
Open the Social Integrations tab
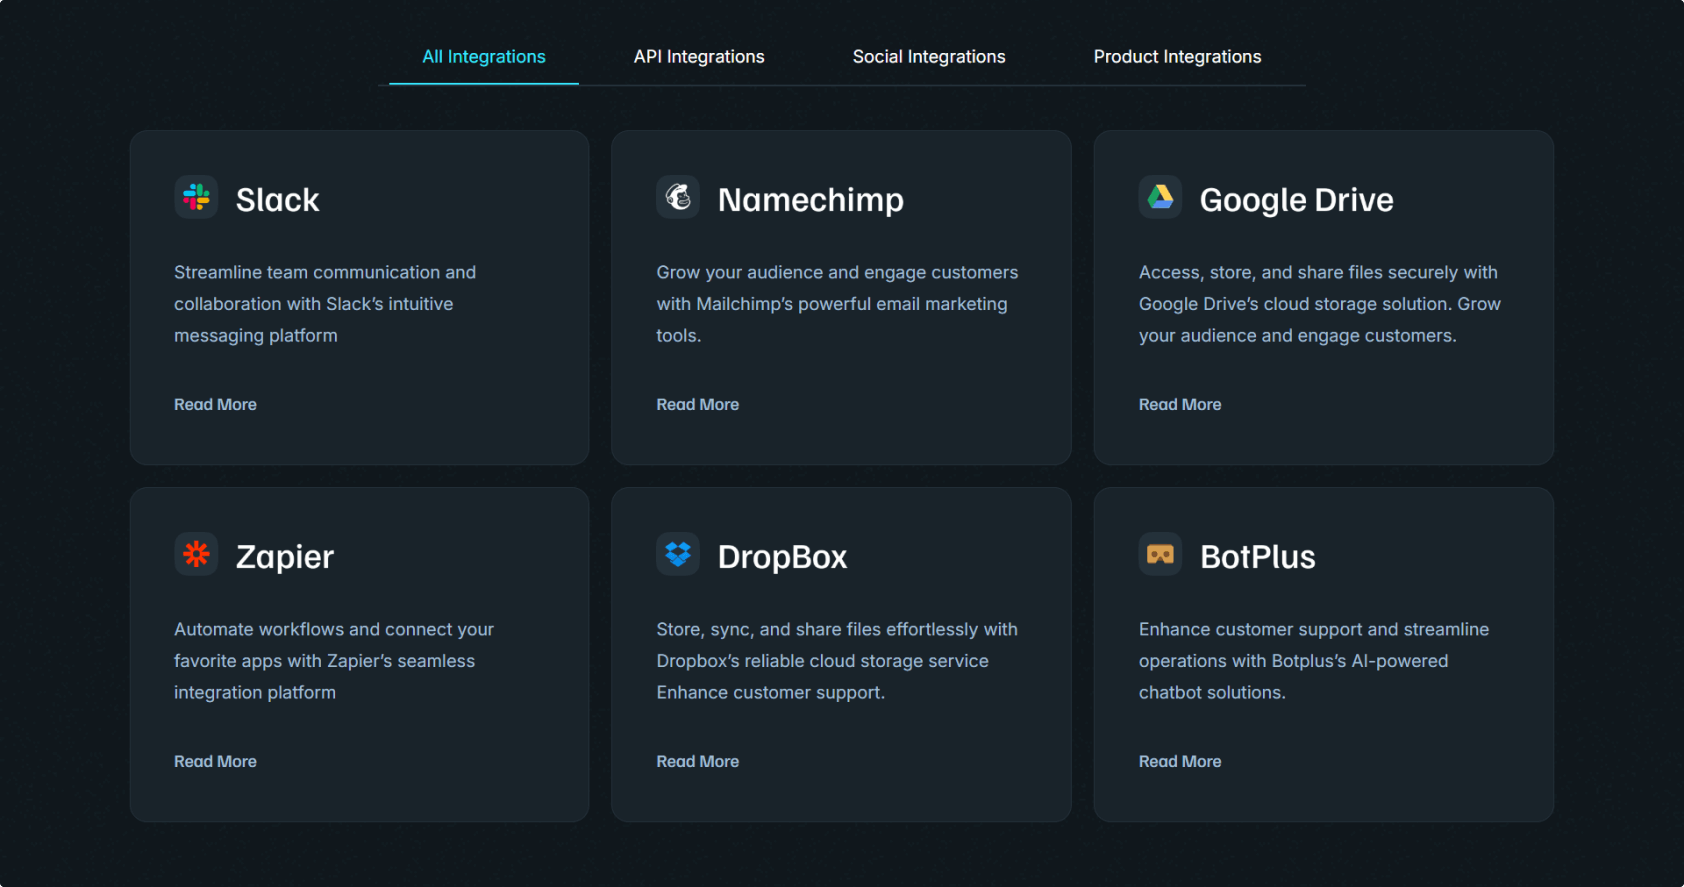[x=929, y=57]
